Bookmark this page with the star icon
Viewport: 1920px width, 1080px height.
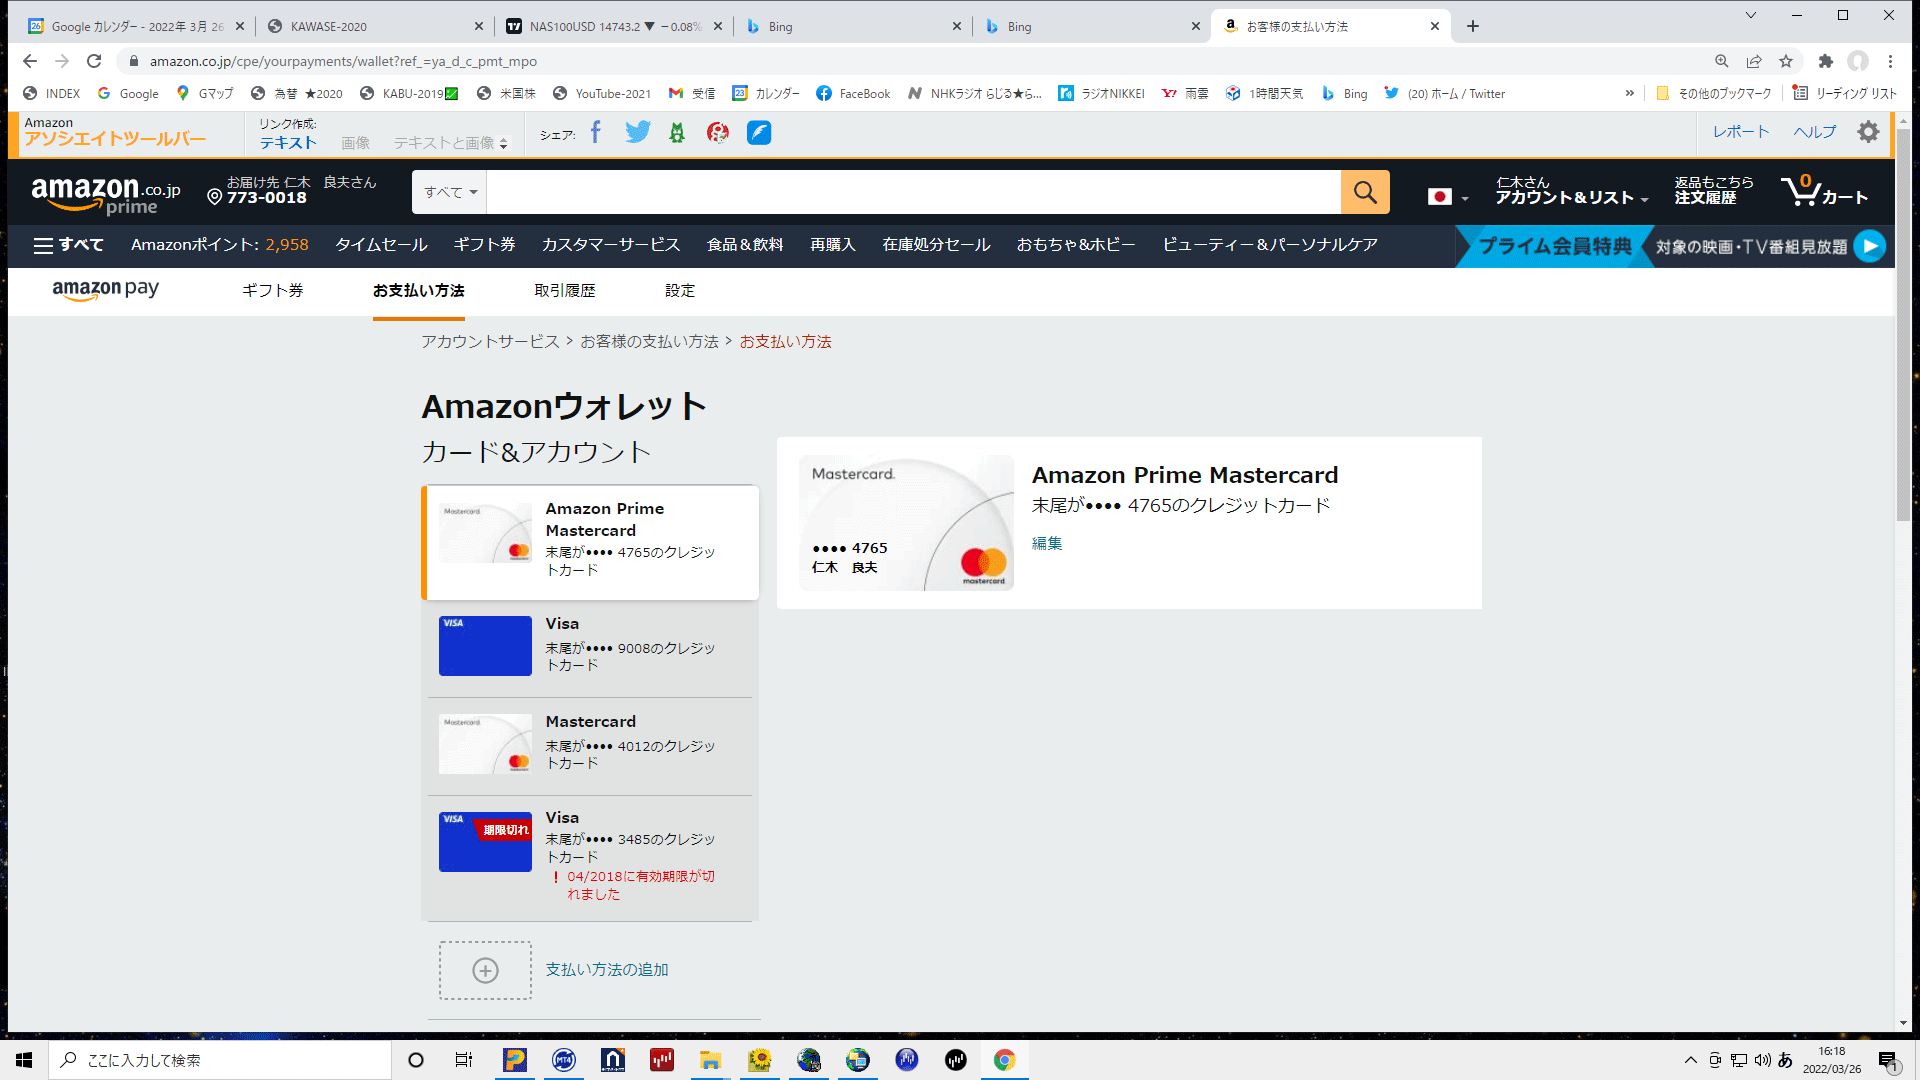1786,61
